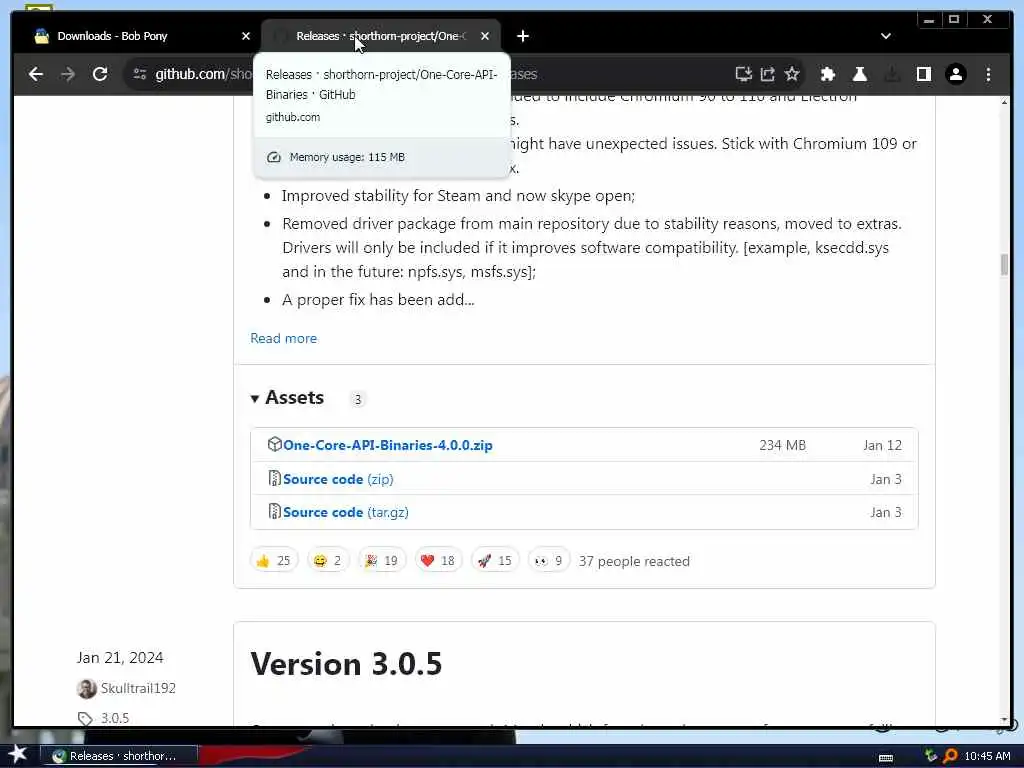The width and height of the screenshot is (1024, 768).
Task: Open the extensions puzzle-piece menu
Action: point(828,74)
